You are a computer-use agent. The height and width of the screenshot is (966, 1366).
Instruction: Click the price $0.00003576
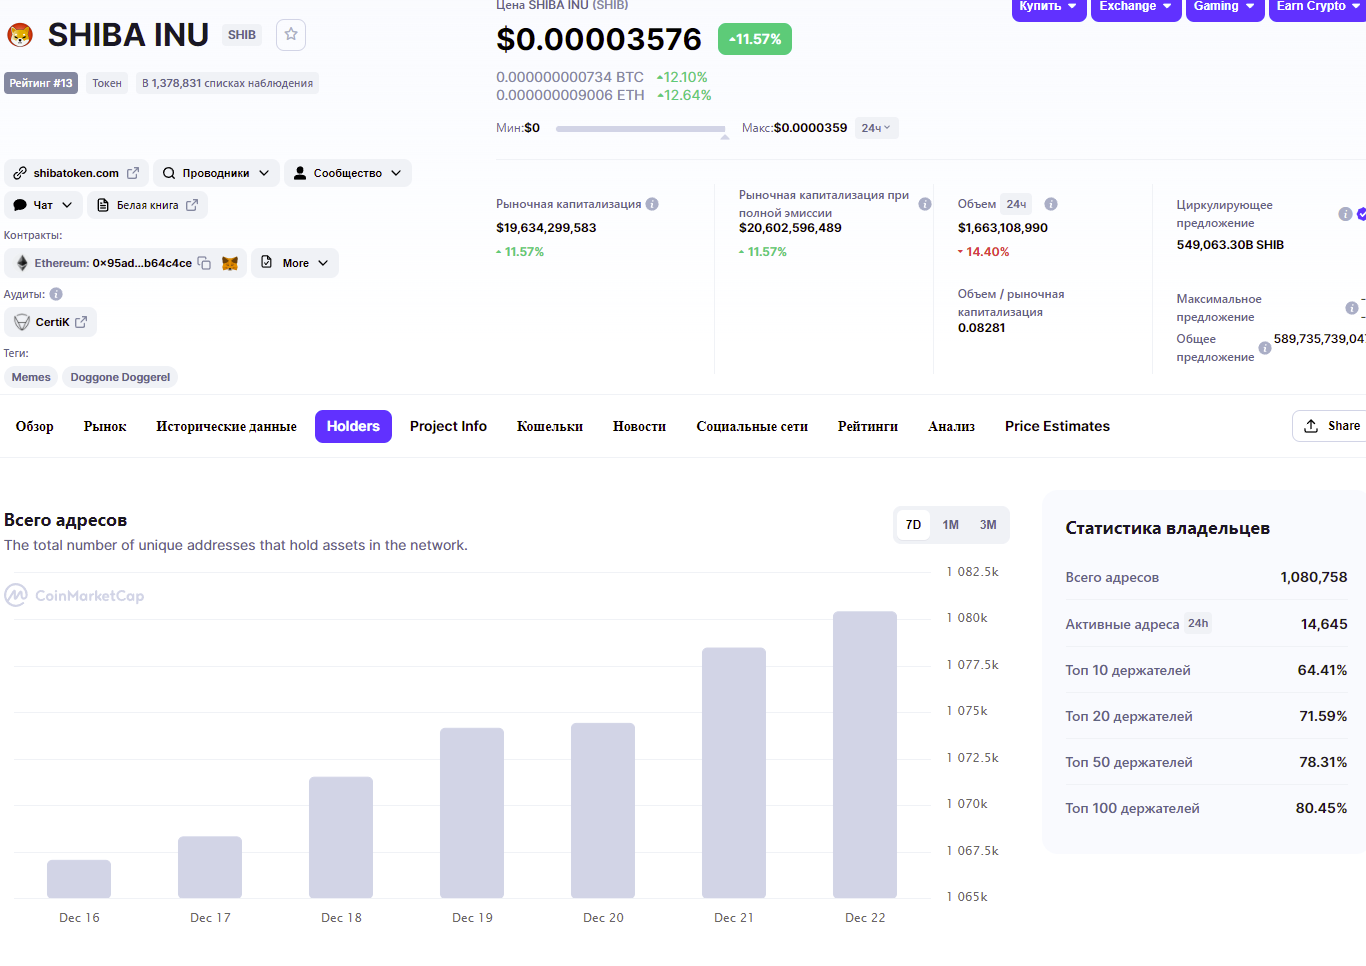[599, 39]
